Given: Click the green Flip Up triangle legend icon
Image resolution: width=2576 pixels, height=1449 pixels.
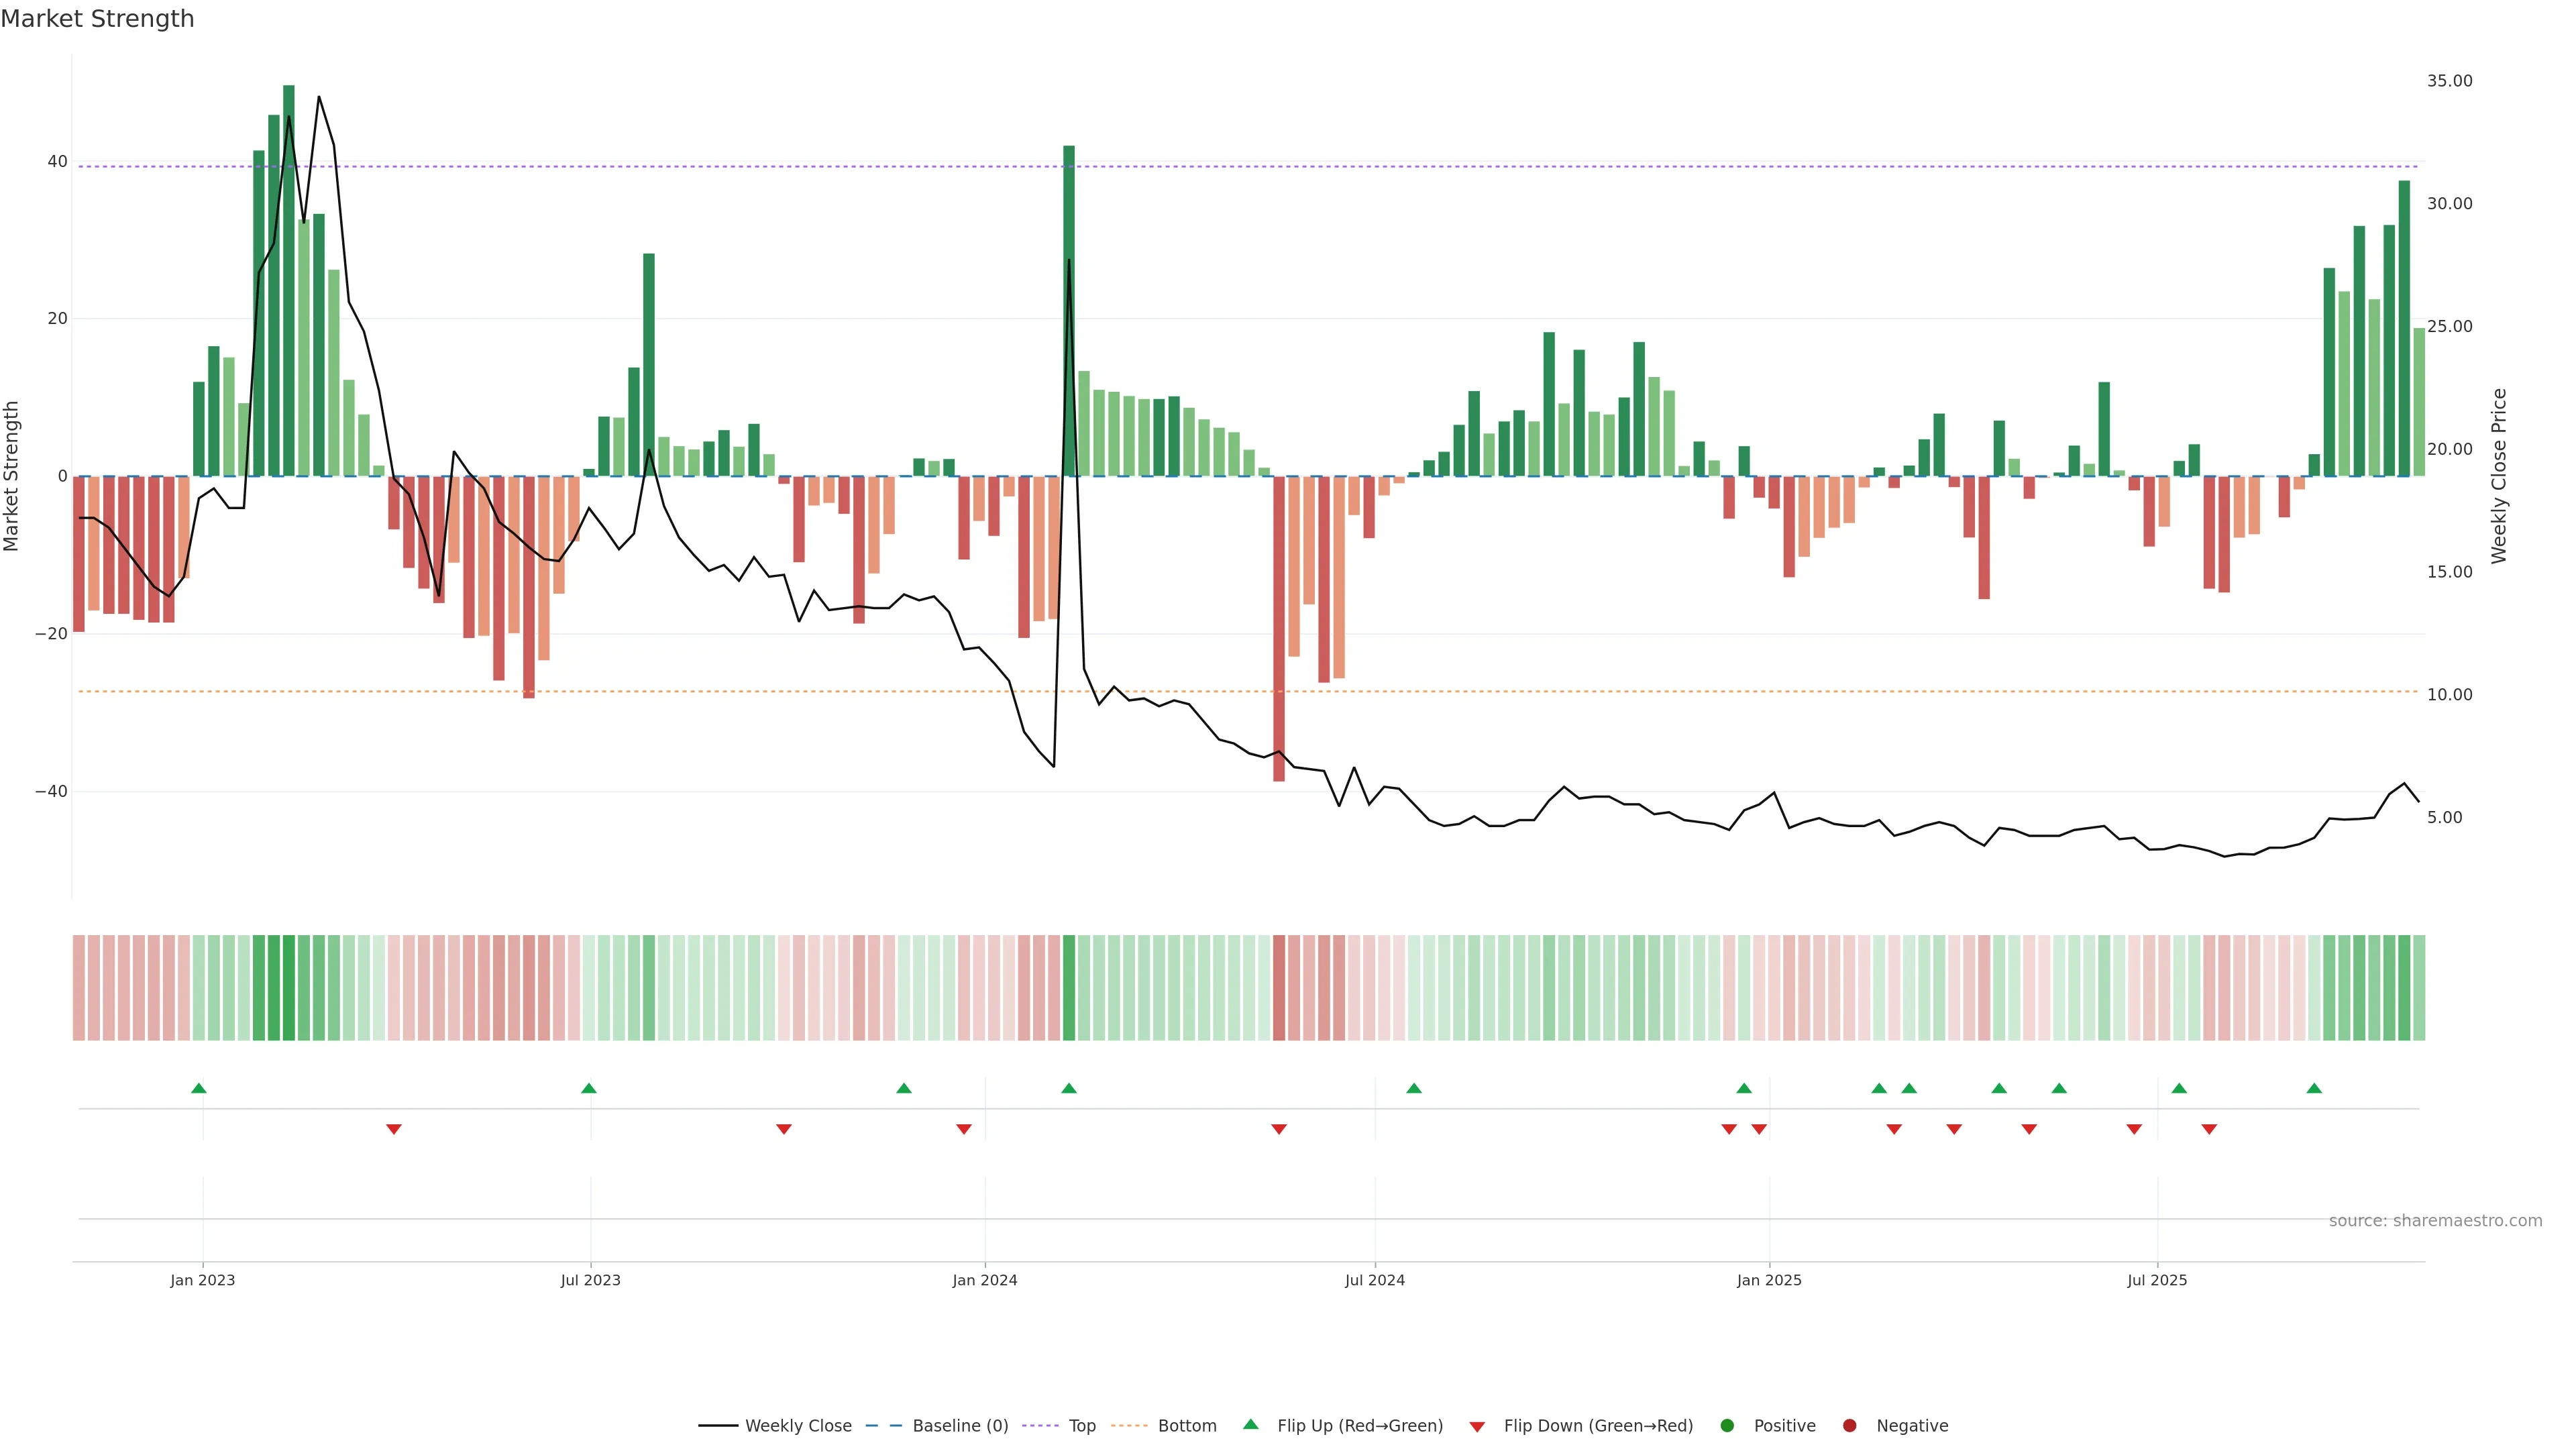Looking at the screenshot, I should tap(1250, 1424).
